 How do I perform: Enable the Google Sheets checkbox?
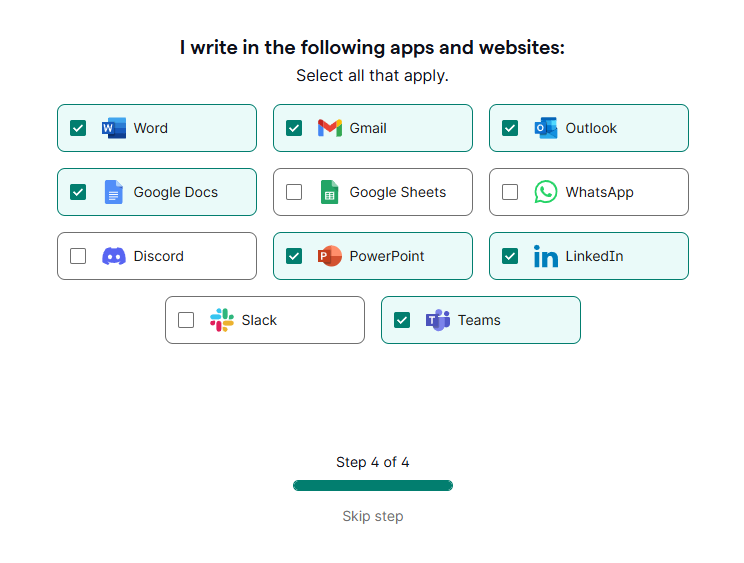294,192
